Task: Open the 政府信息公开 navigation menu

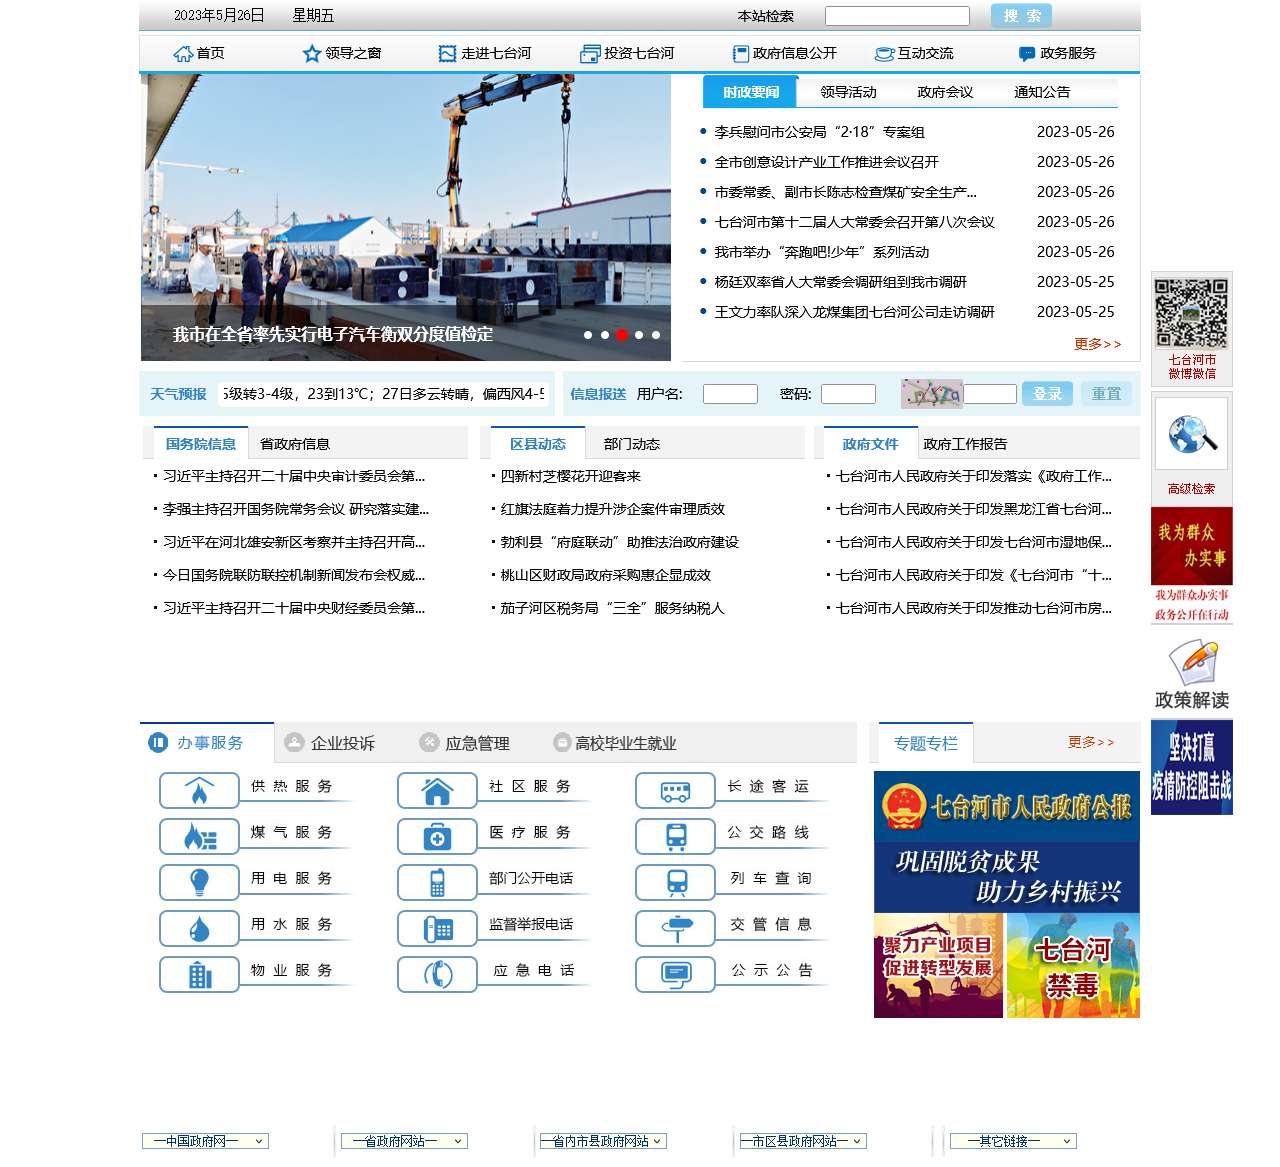Action: pyautogui.click(x=784, y=53)
